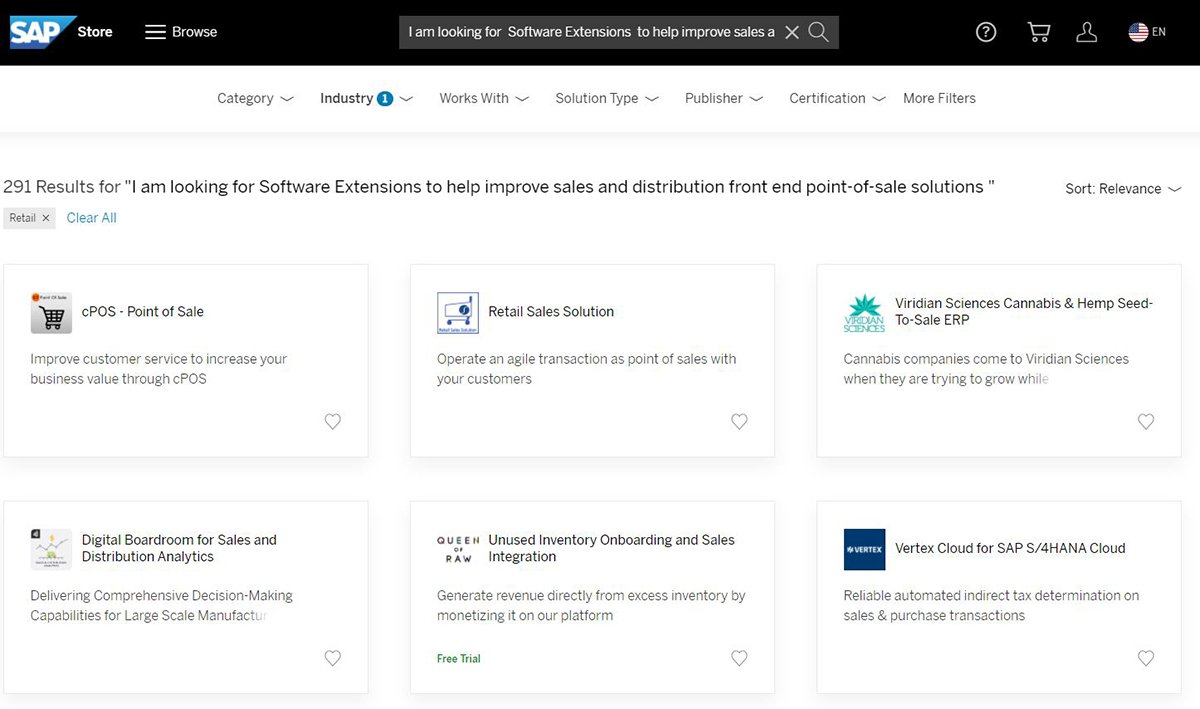Favorite the cPOS - Point of Sale listing

pos(332,421)
